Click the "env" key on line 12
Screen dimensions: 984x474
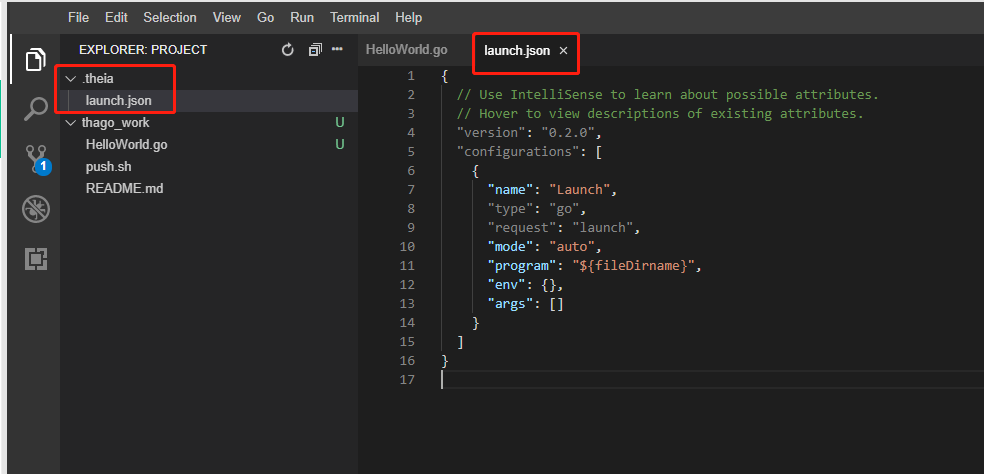(507, 284)
